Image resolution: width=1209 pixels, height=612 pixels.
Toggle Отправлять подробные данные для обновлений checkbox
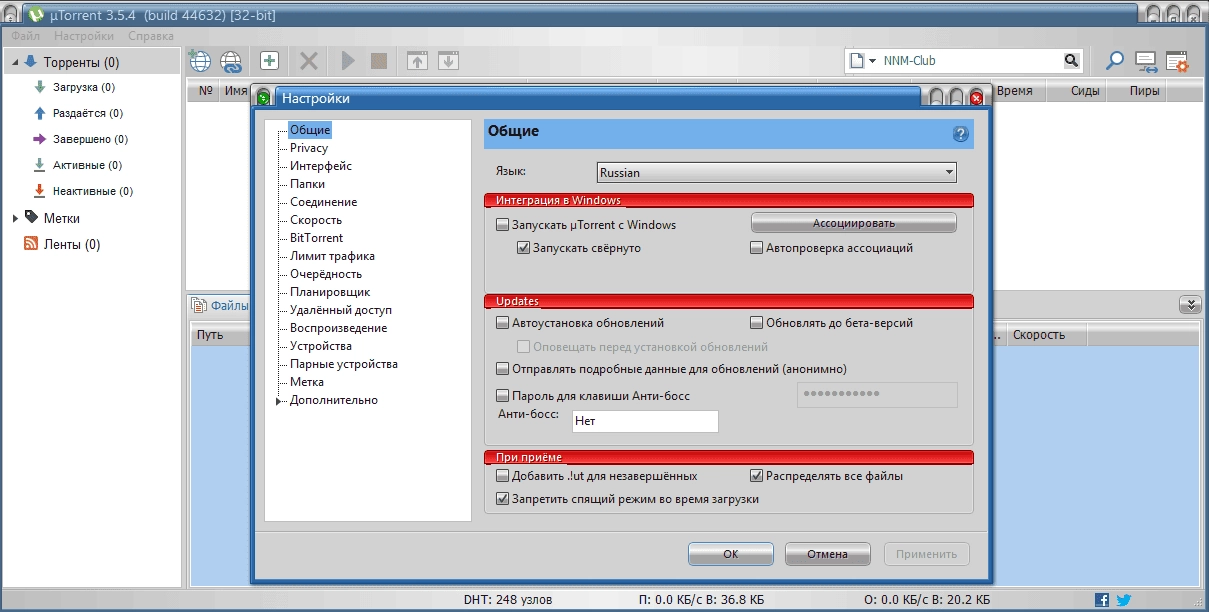503,369
